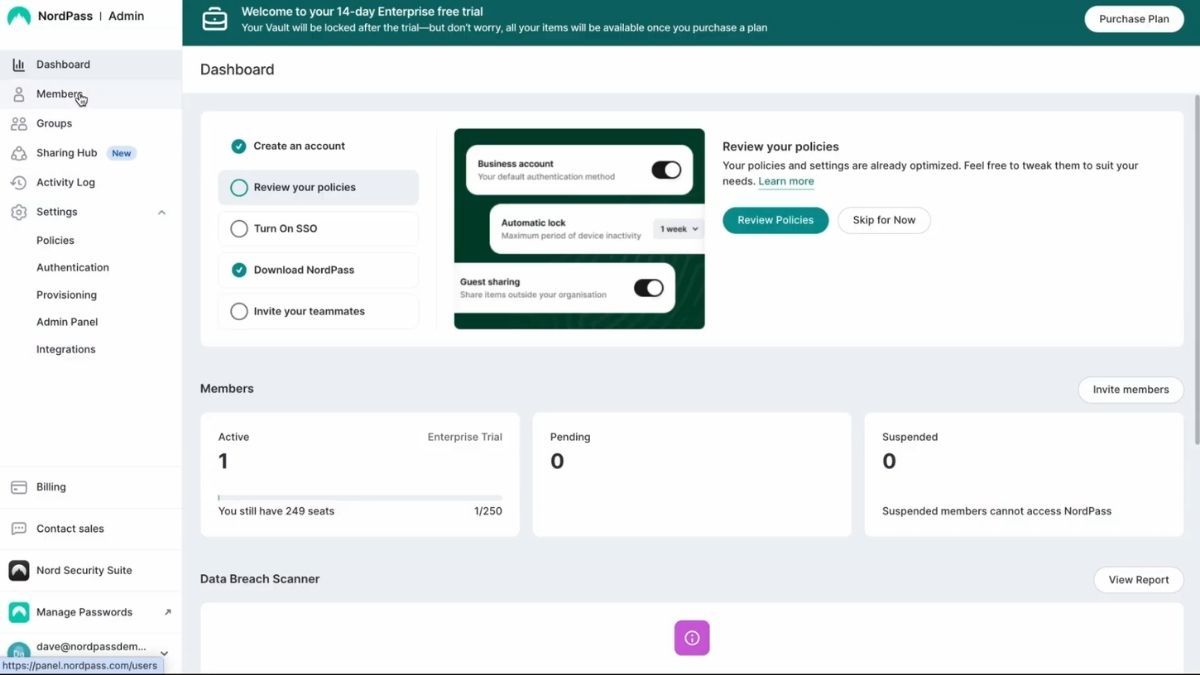This screenshot has width=1200, height=675.
Task: Toggle the Guest sharing switch
Action: pyautogui.click(x=649, y=288)
